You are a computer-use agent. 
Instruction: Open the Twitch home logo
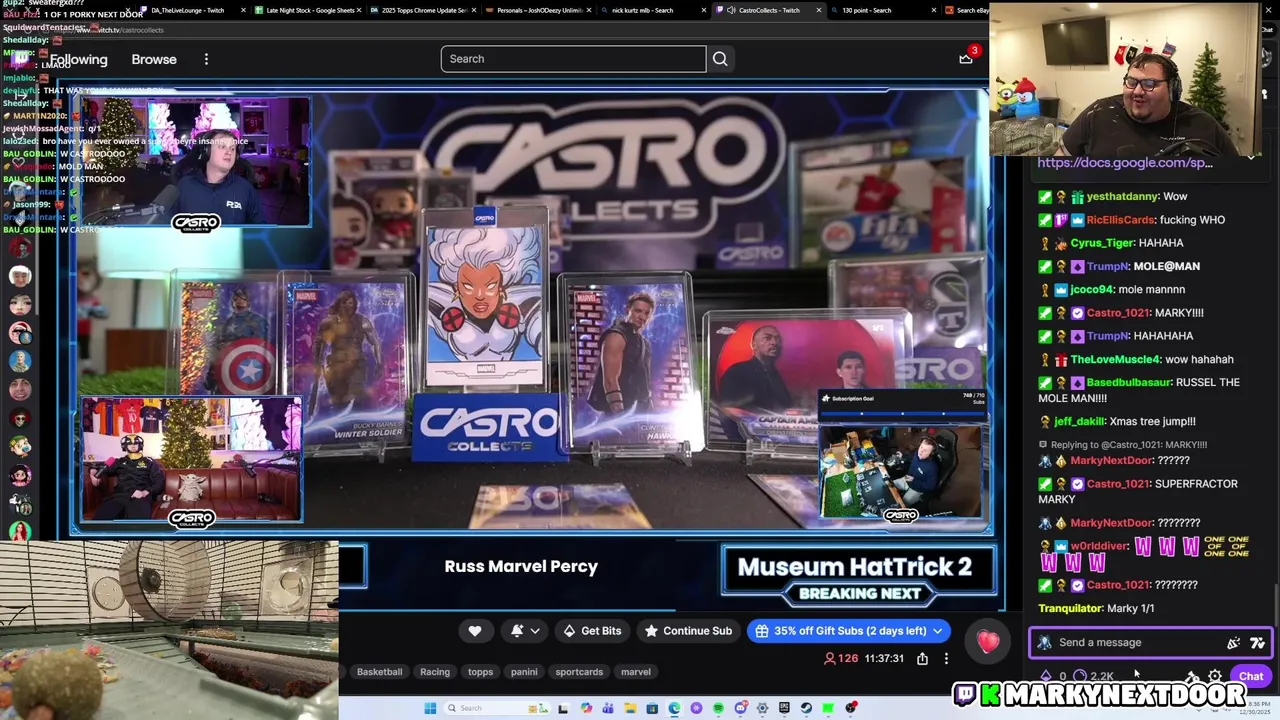[20, 59]
